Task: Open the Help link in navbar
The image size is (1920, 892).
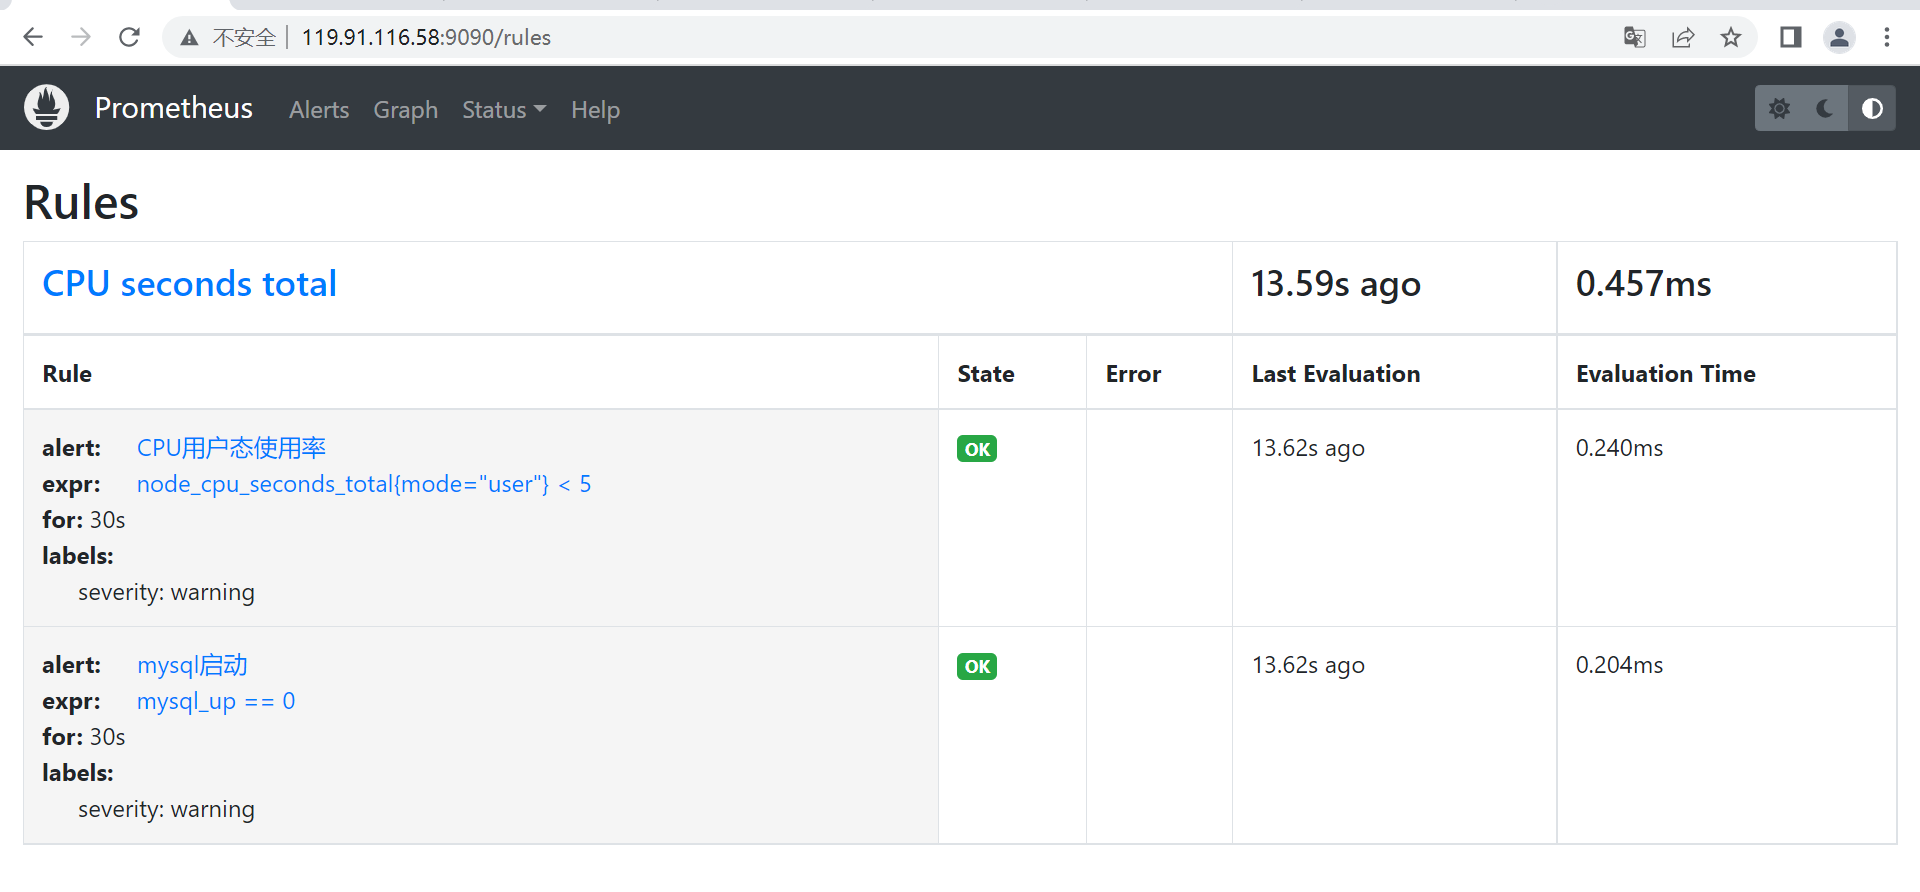Action: (595, 110)
